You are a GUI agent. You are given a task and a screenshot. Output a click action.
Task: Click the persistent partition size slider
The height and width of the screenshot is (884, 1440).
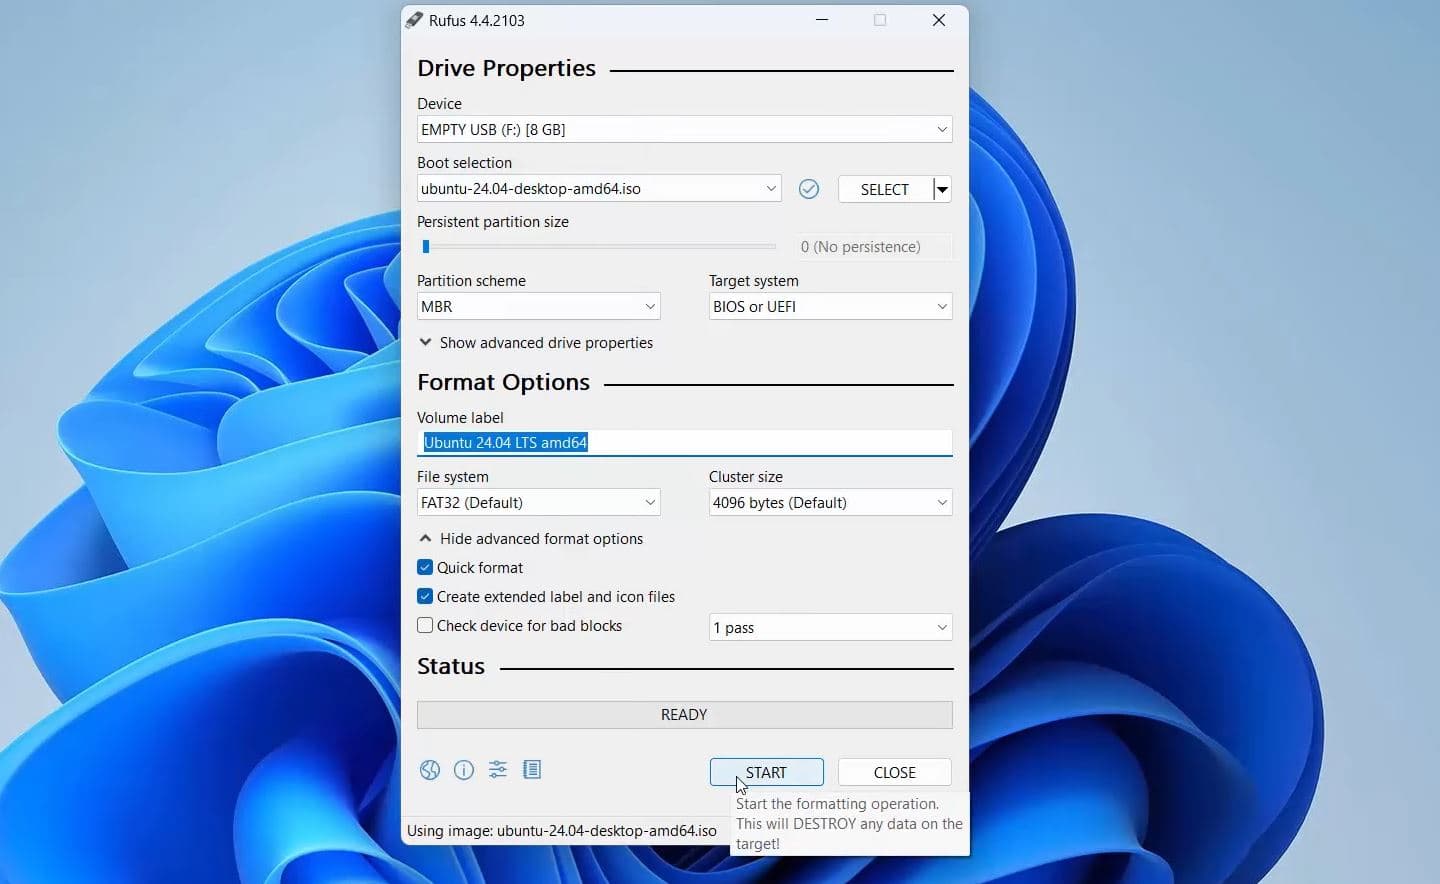(598, 247)
